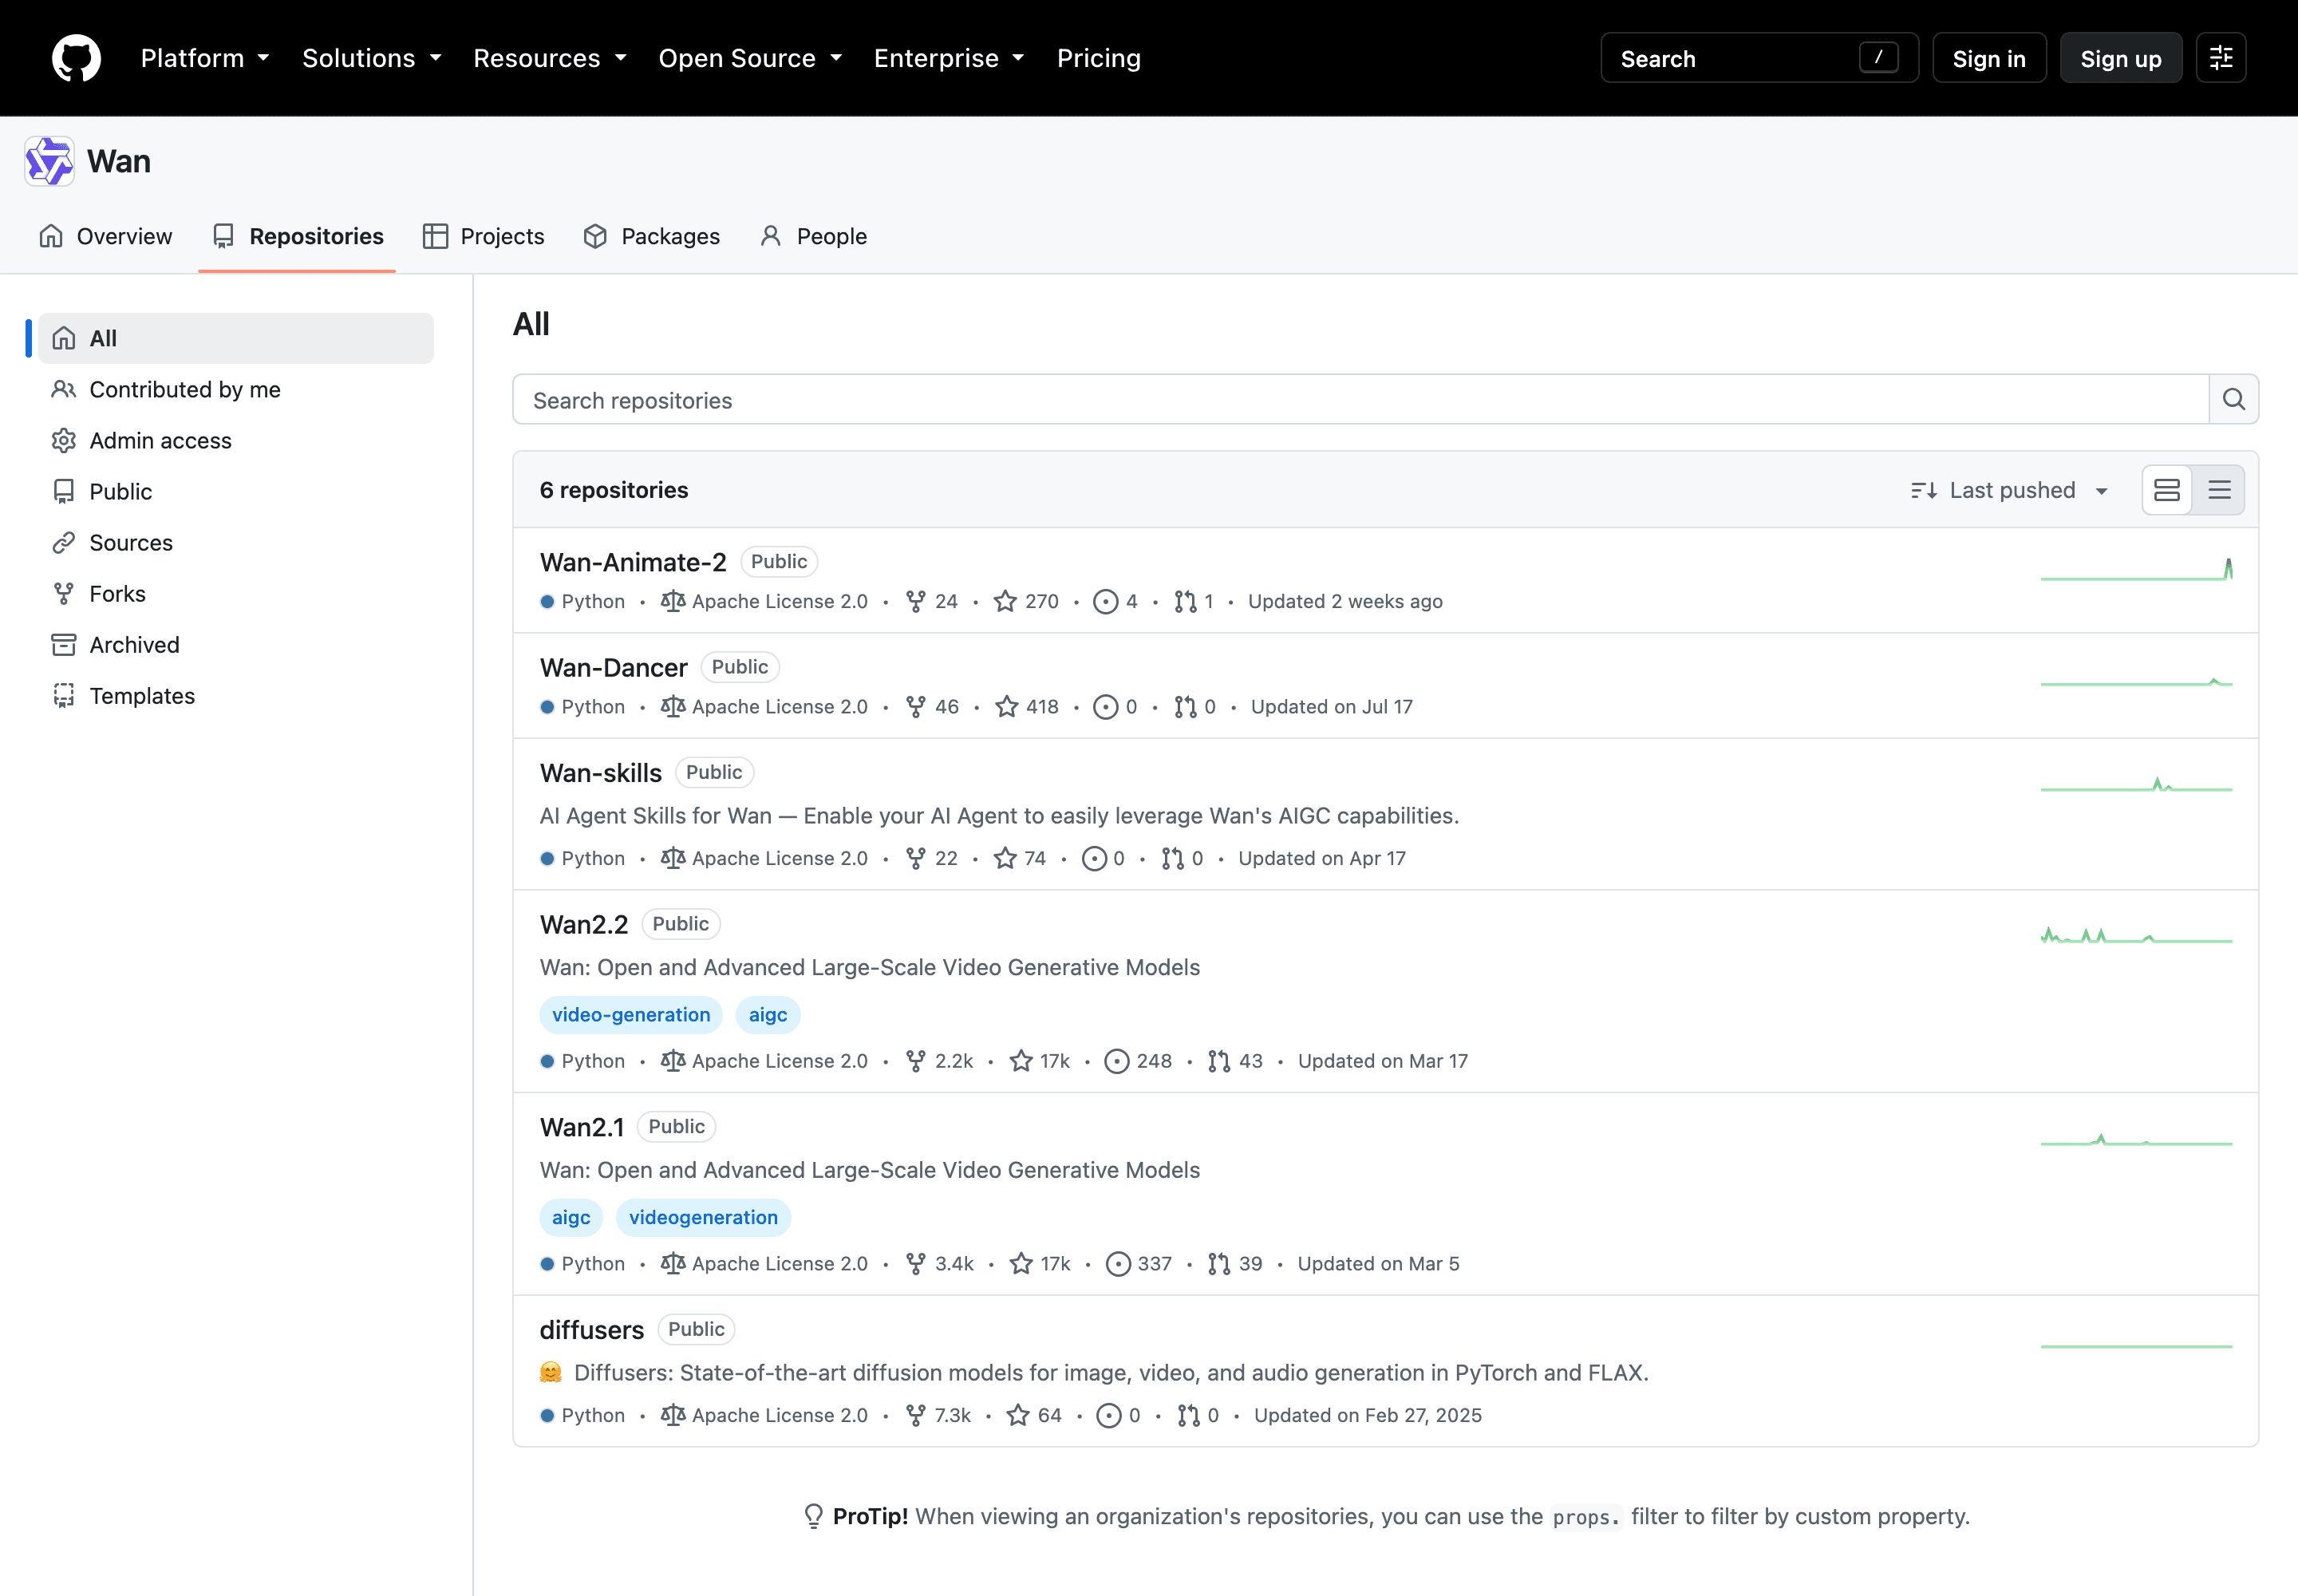Open the Wan-Animate-2 repository
Image resolution: width=2298 pixels, height=1596 pixels.
click(632, 562)
